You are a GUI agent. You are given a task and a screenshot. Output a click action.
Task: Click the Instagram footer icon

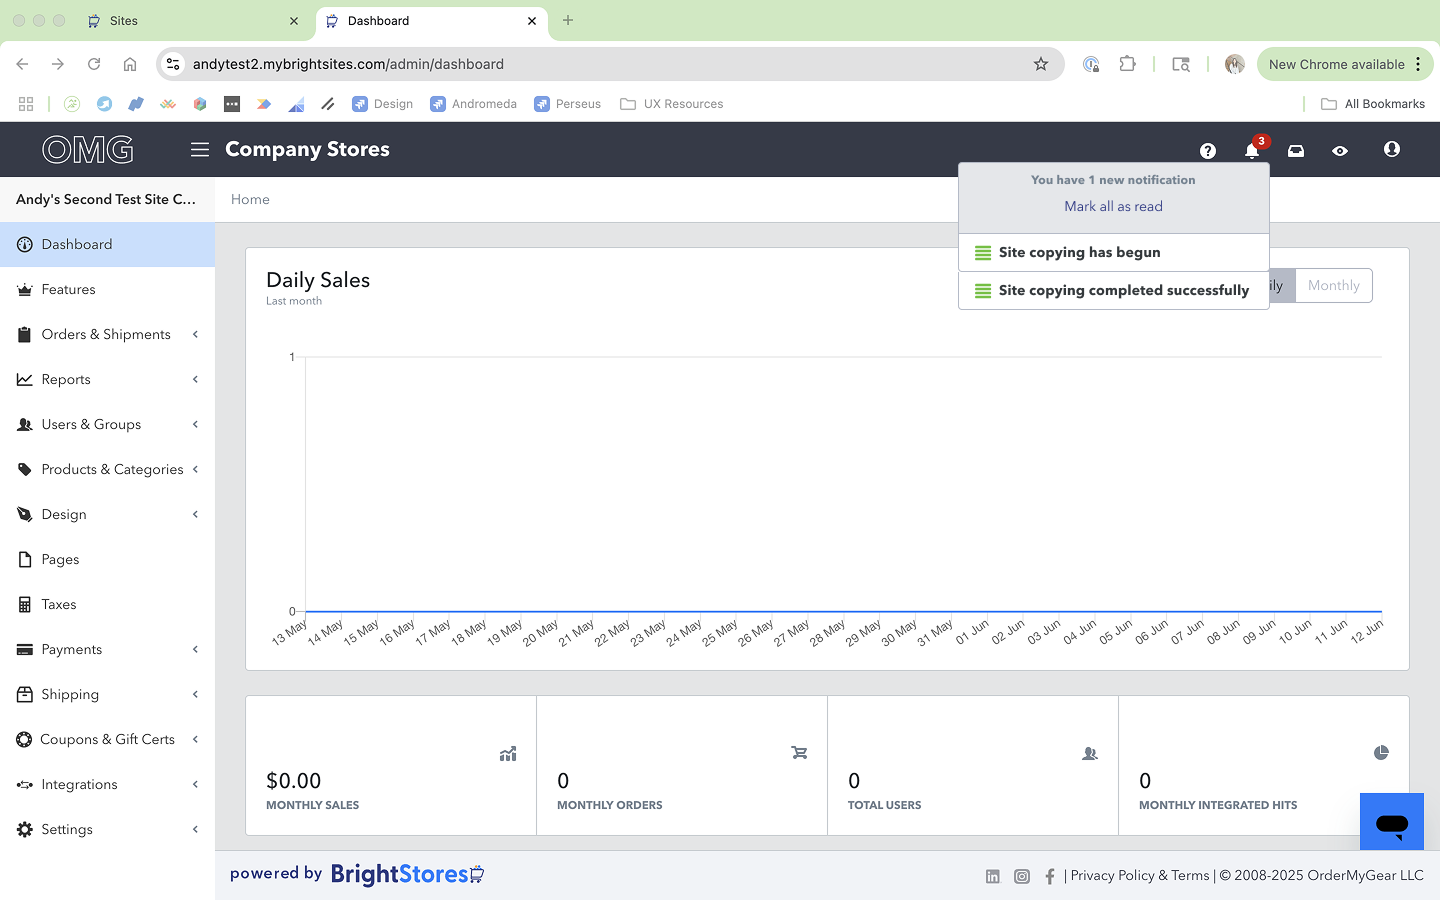pyautogui.click(x=1022, y=876)
